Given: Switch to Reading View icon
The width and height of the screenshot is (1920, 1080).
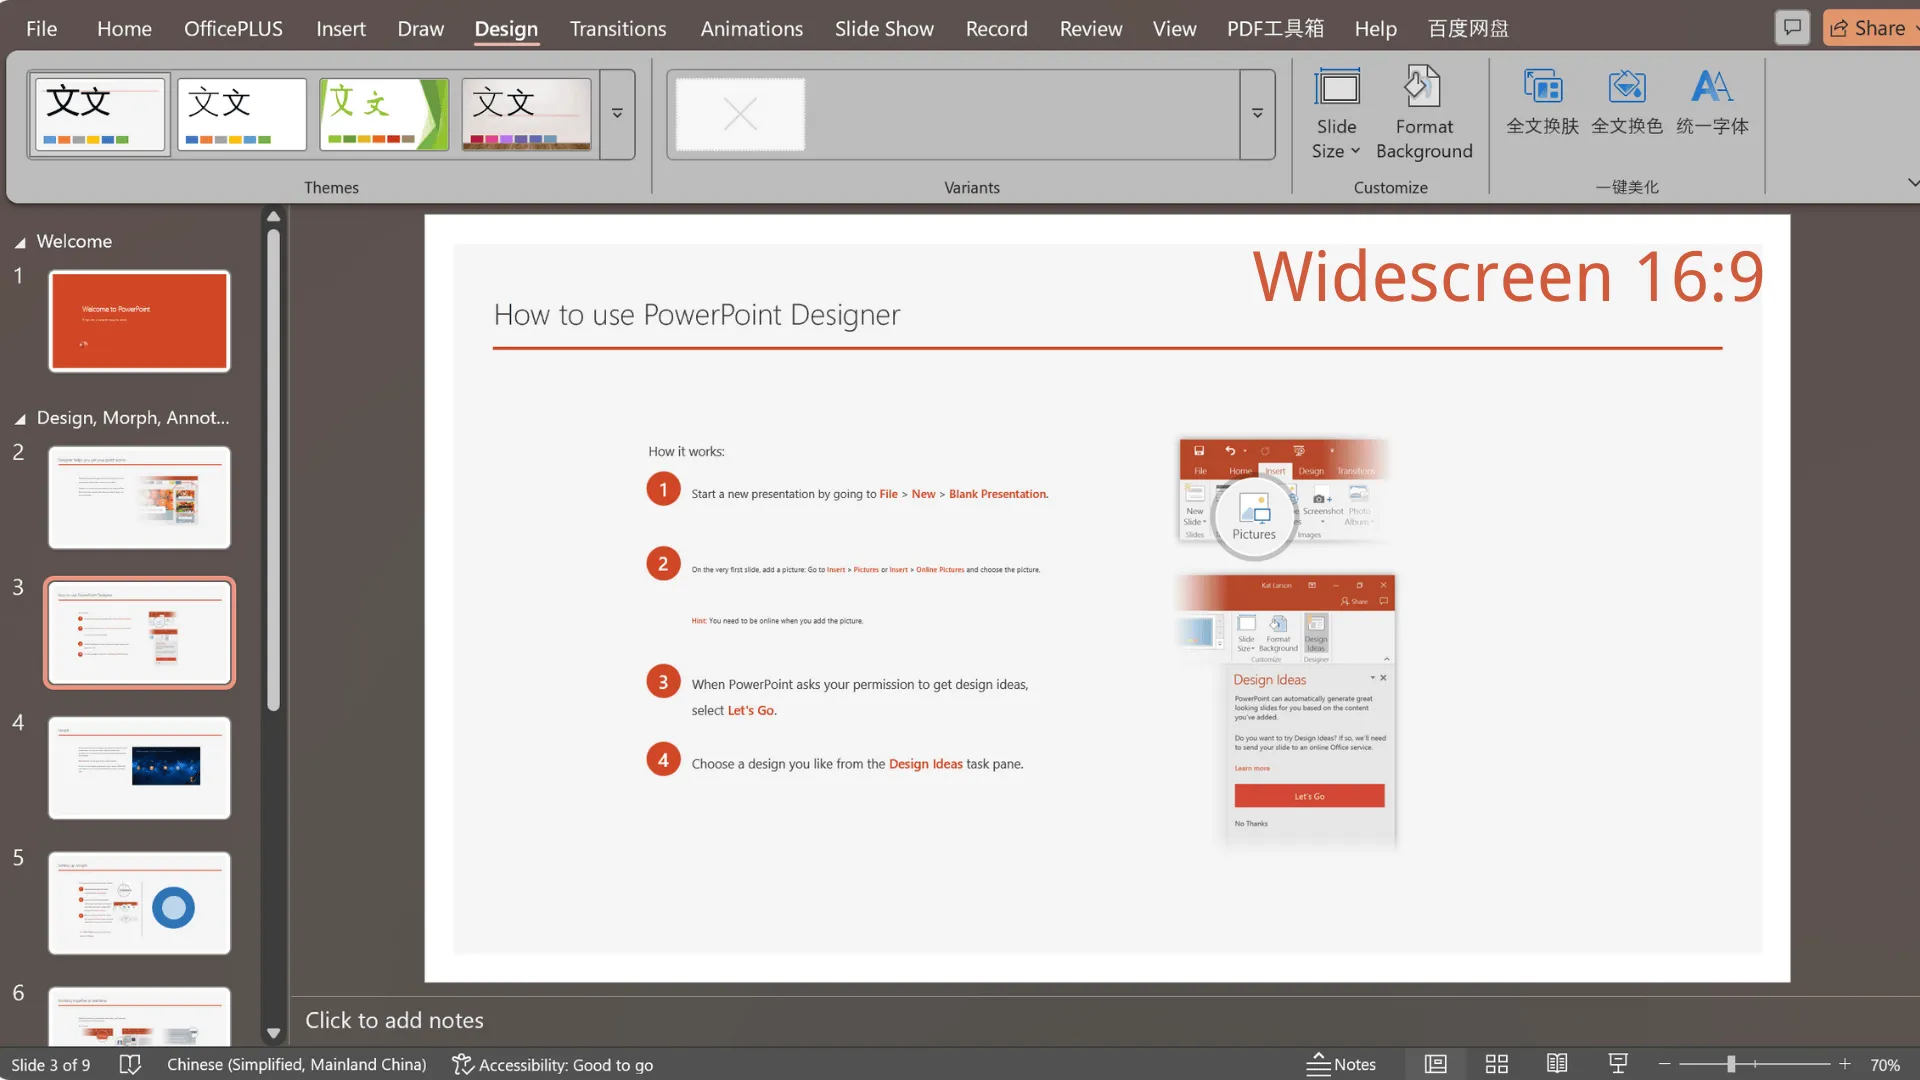Looking at the screenshot, I should tap(1557, 1065).
